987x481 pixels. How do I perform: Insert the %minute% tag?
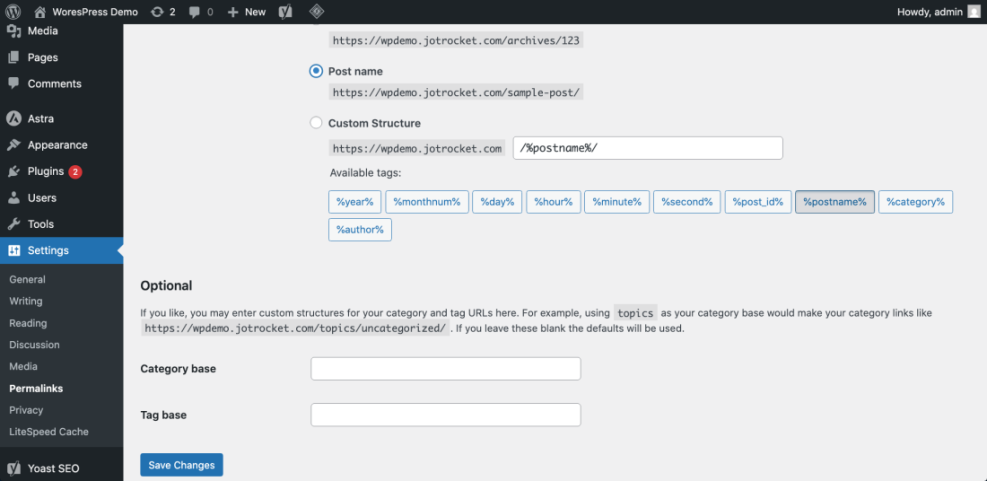click(617, 202)
